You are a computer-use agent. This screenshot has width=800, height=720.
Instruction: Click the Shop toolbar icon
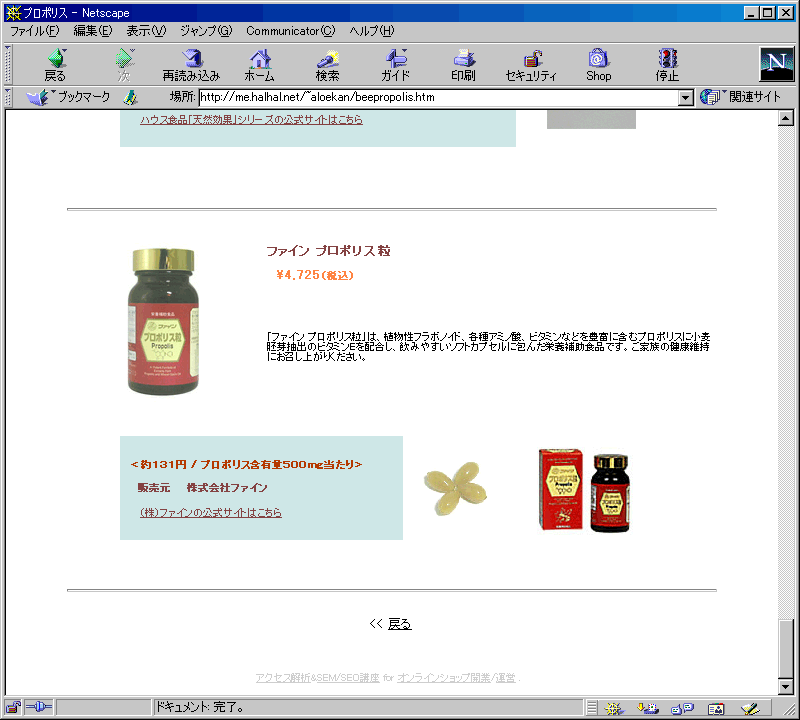[x=598, y=65]
